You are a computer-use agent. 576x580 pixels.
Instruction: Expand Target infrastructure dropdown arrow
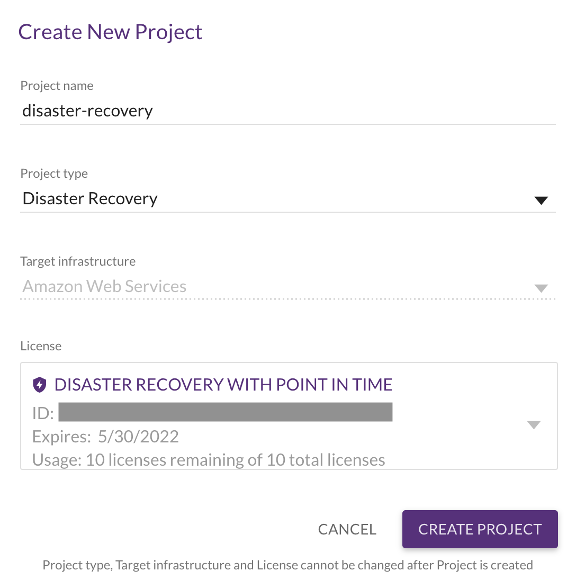[541, 288]
